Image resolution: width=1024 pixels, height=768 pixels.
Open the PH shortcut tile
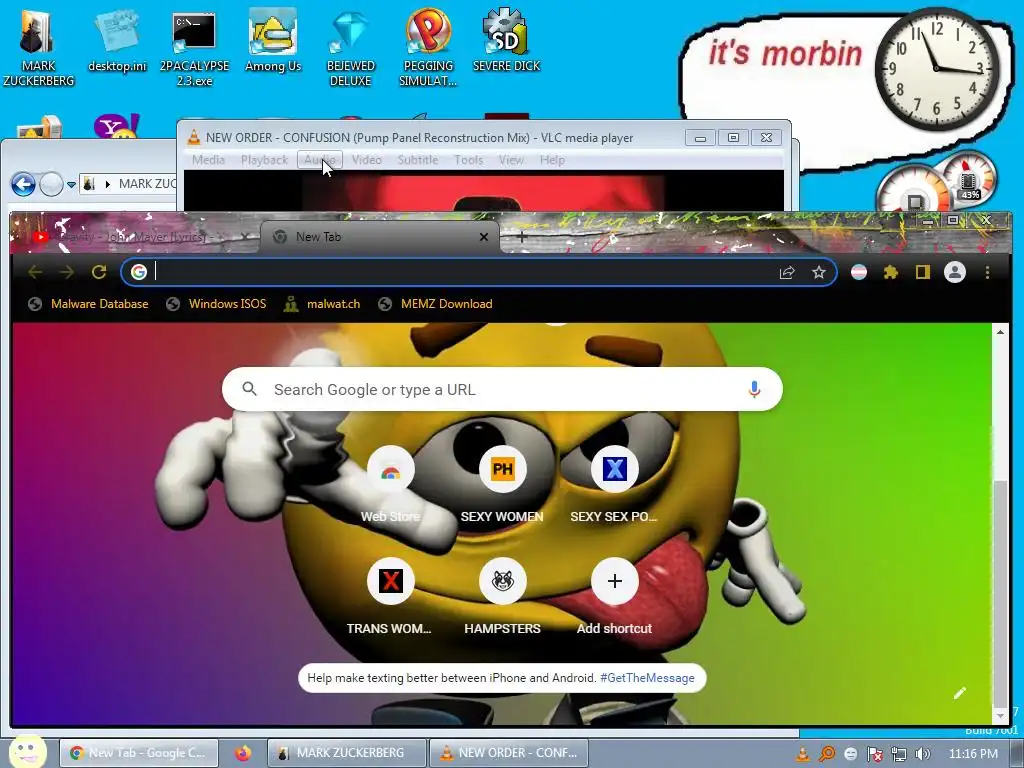tap(502, 484)
